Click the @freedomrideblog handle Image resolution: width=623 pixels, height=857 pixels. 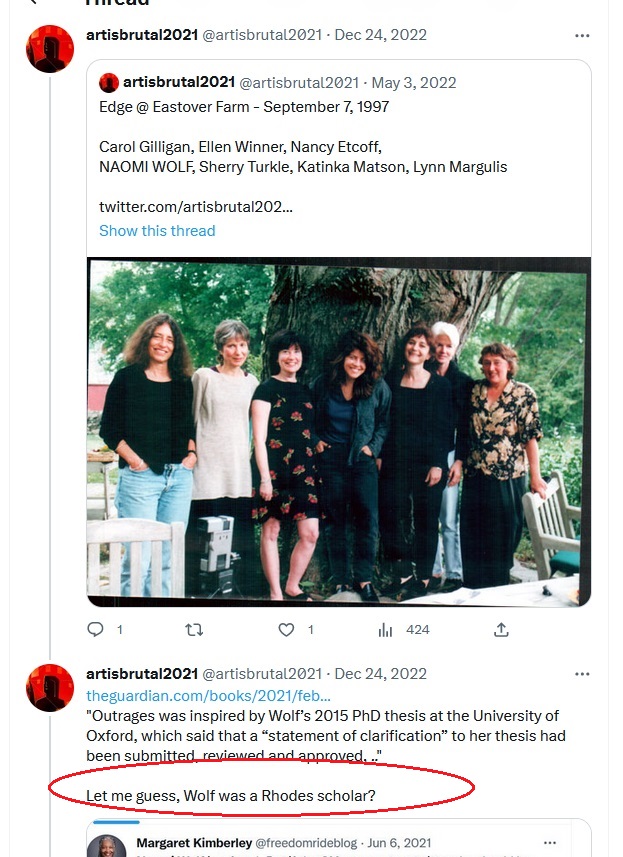click(309, 844)
